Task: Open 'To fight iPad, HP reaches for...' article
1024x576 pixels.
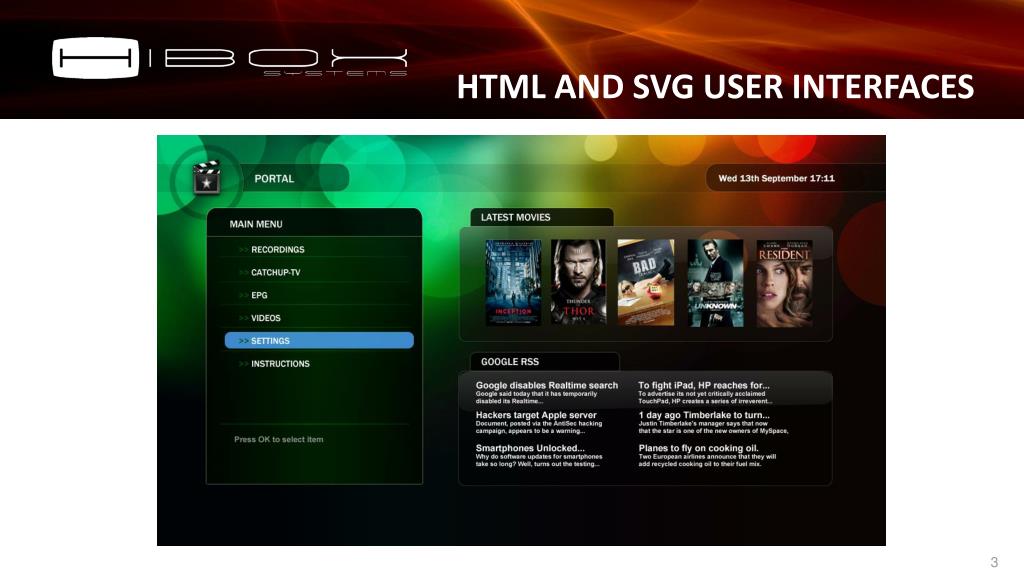Action: pos(705,392)
